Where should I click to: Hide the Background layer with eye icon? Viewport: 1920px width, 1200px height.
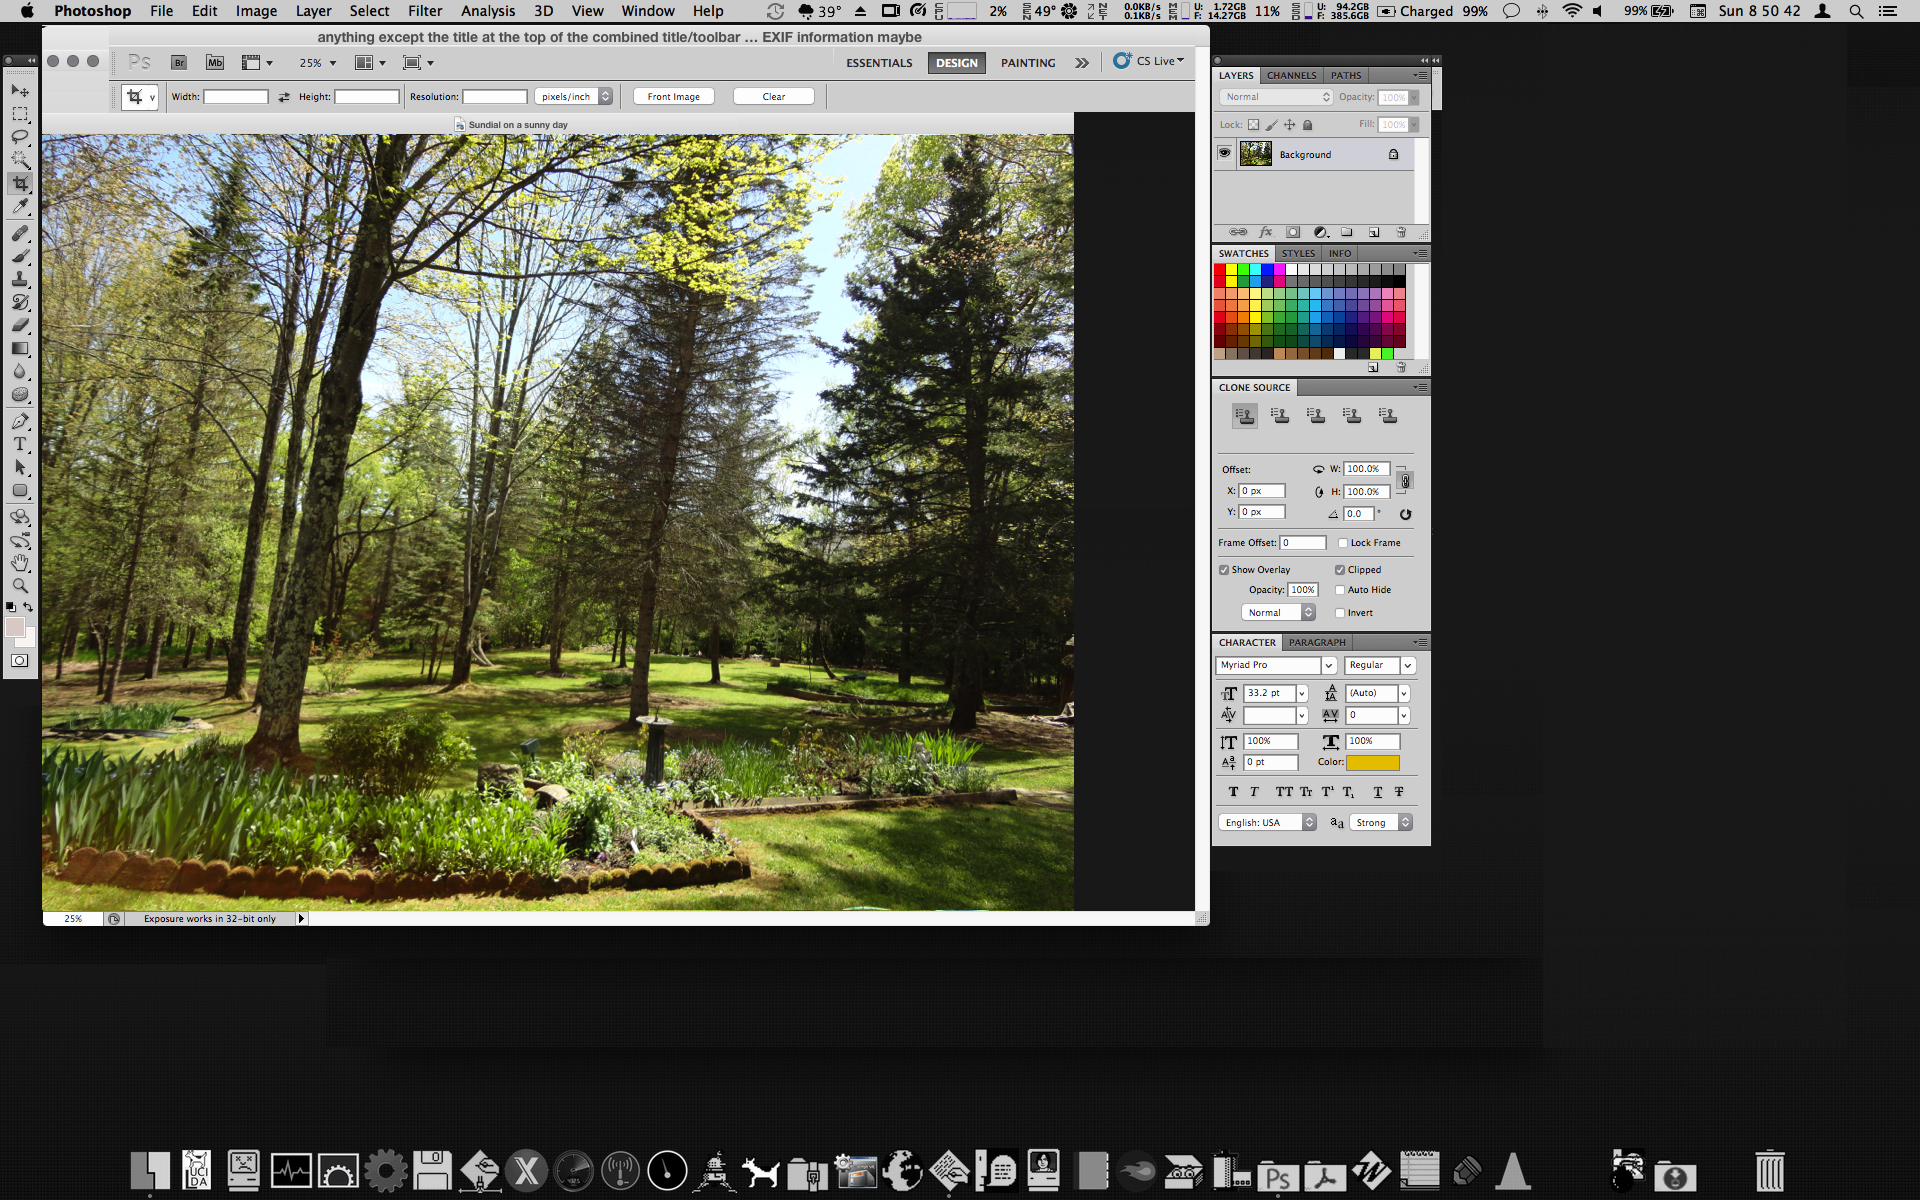tap(1224, 154)
